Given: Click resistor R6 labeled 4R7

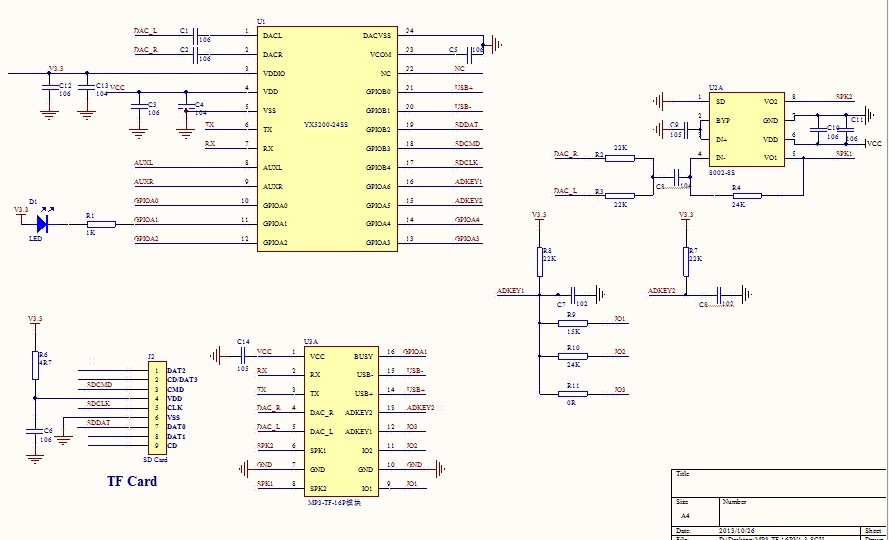Looking at the screenshot, I should (x=36, y=366).
